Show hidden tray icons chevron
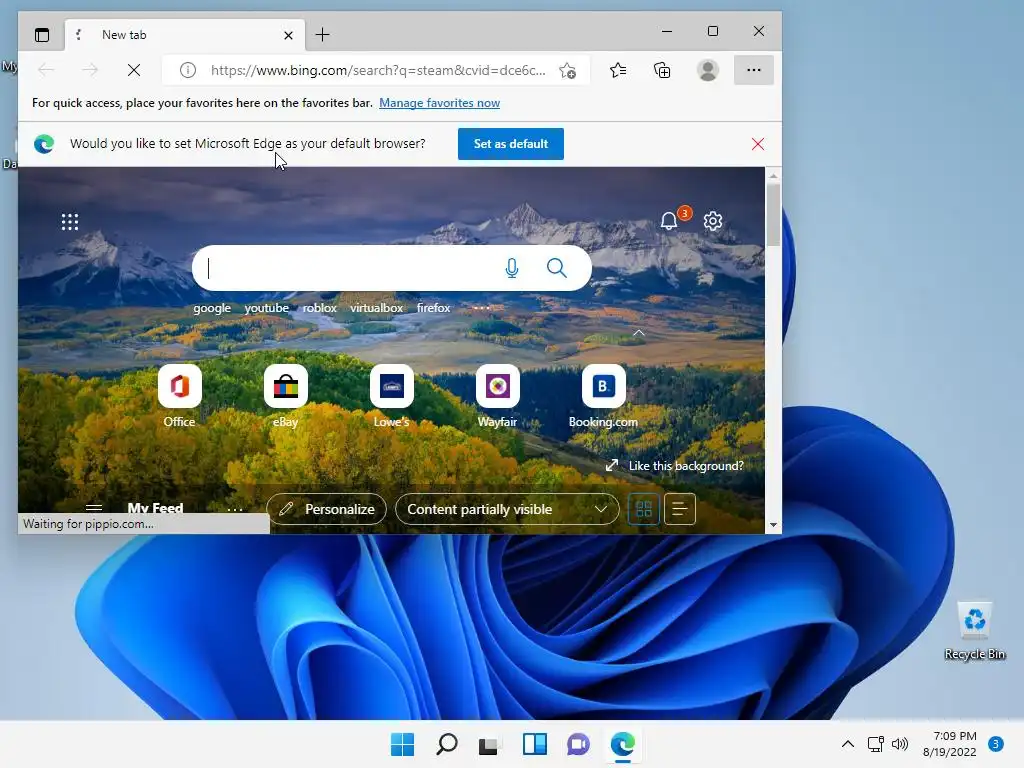 pos(848,744)
